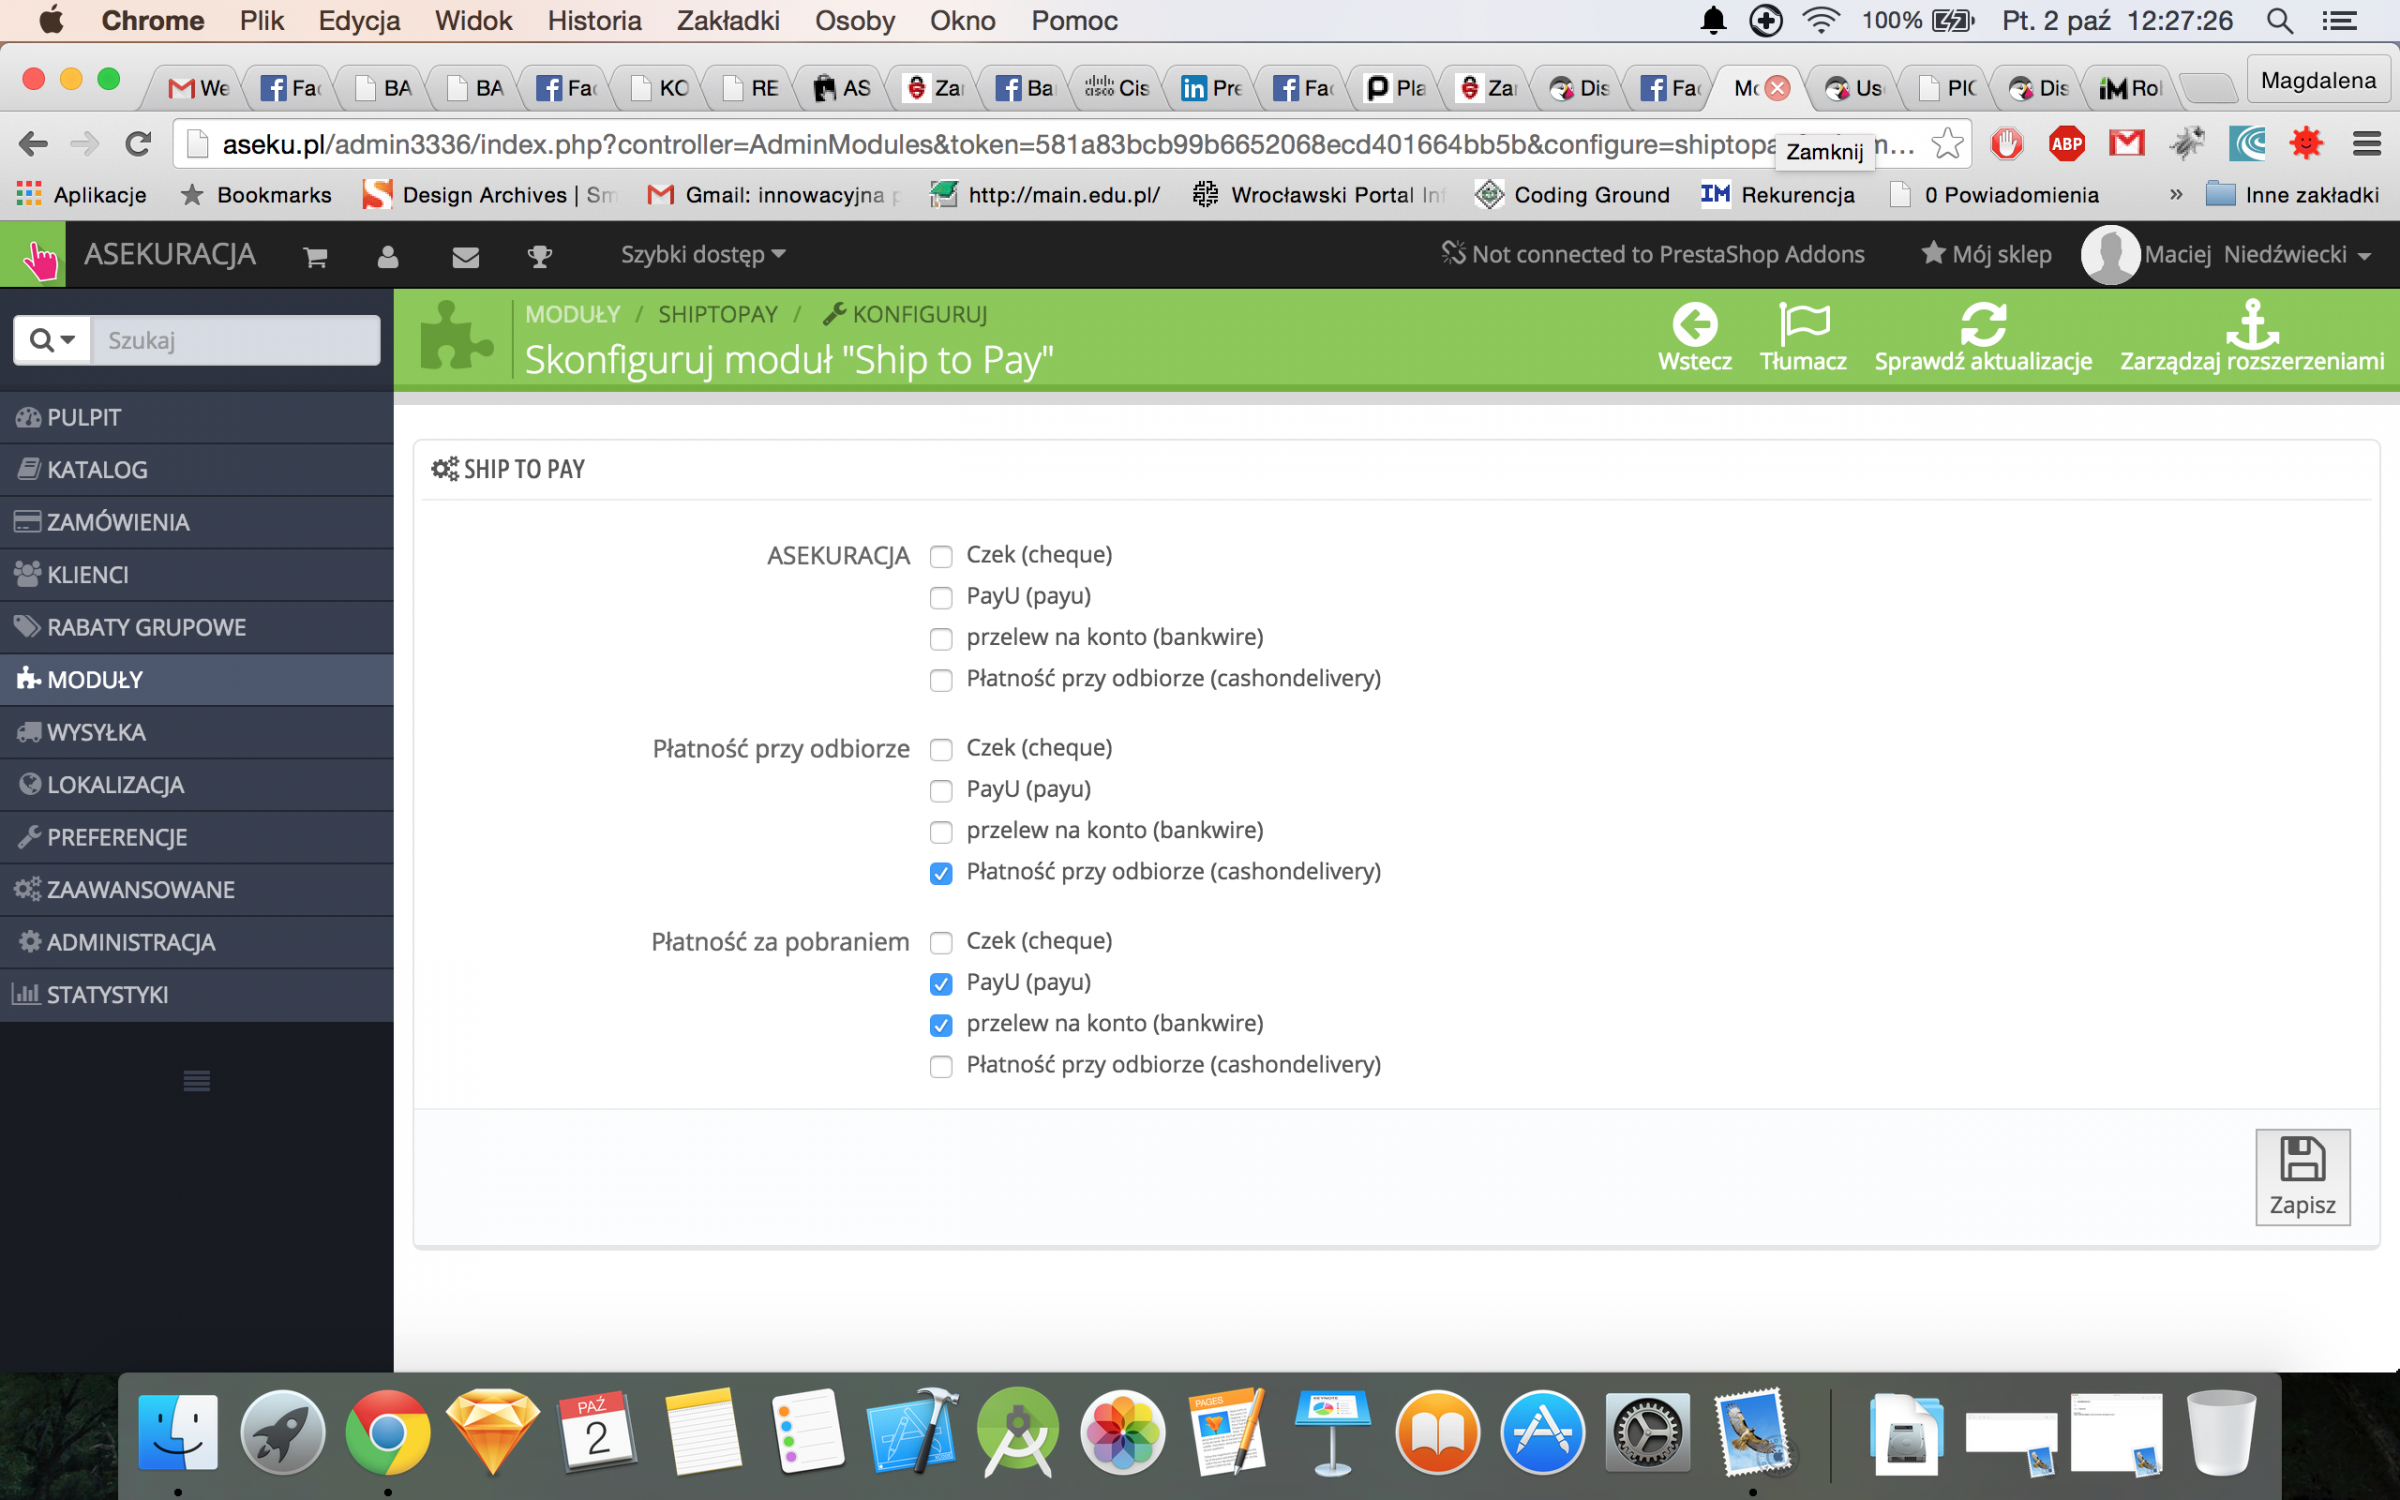Open the Zakładki menu in the menu bar
Viewport: 2400px width, 1500px height.
click(x=727, y=21)
